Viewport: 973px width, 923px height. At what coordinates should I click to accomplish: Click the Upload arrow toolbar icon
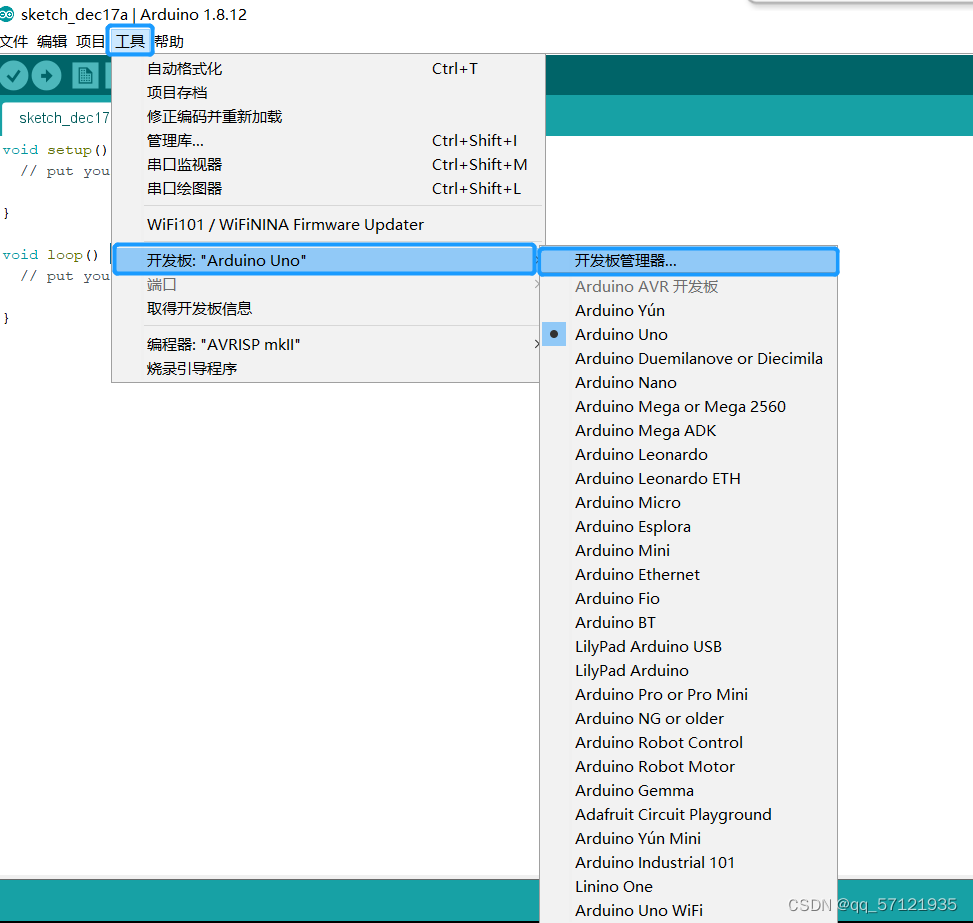47,76
